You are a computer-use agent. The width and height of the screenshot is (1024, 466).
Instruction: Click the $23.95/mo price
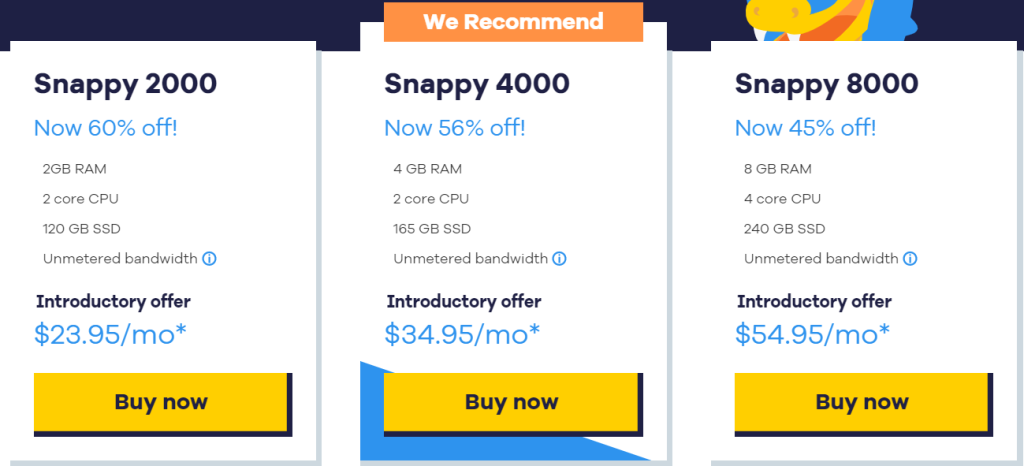(111, 334)
